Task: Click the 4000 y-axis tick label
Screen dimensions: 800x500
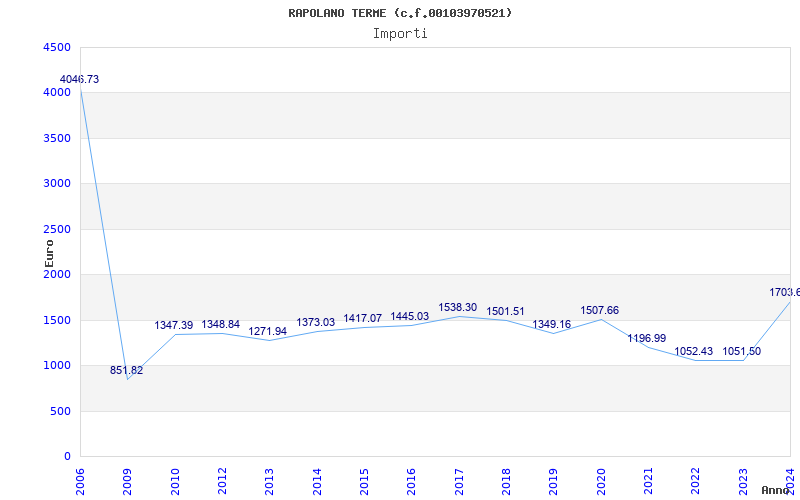Action: click(57, 93)
